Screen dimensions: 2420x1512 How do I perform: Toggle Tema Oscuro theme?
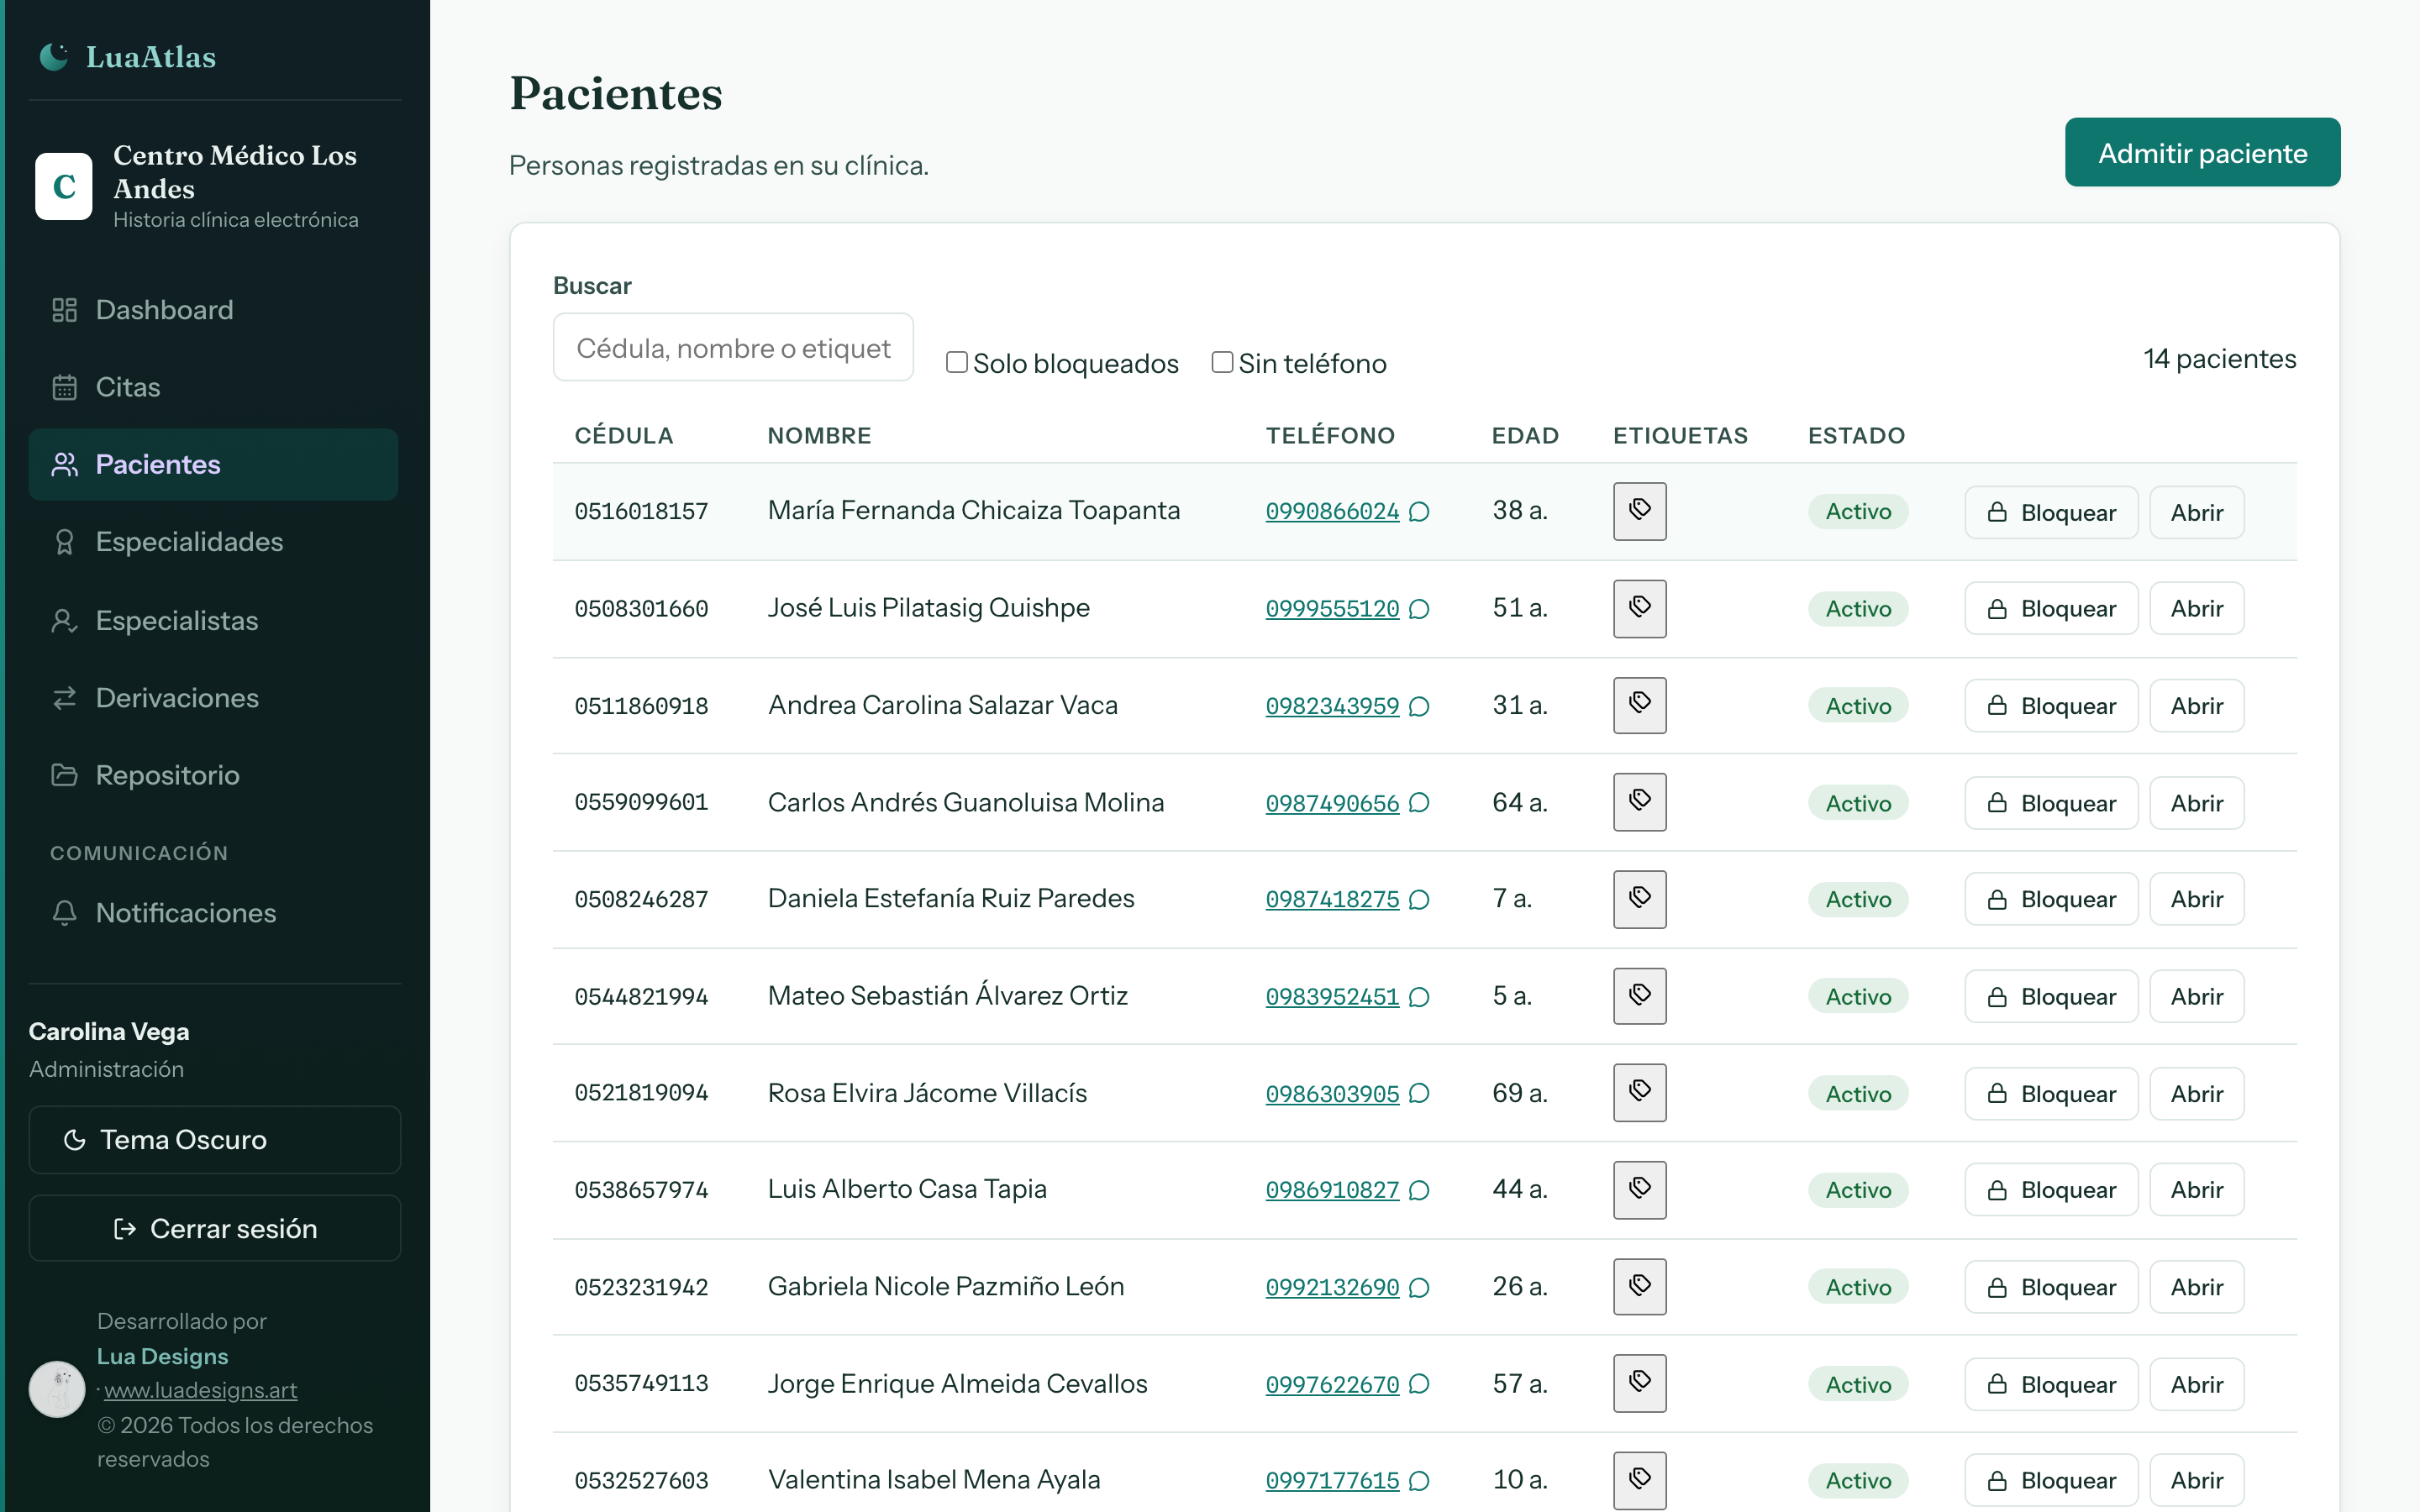[215, 1140]
